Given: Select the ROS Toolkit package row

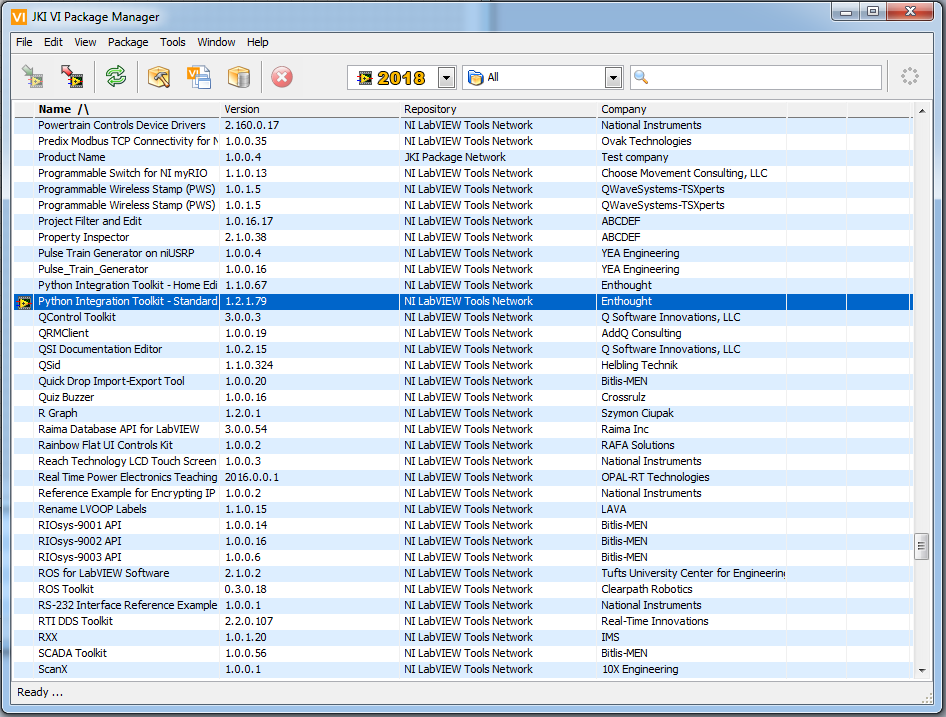Looking at the screenshot, I should tap(66, 589).
